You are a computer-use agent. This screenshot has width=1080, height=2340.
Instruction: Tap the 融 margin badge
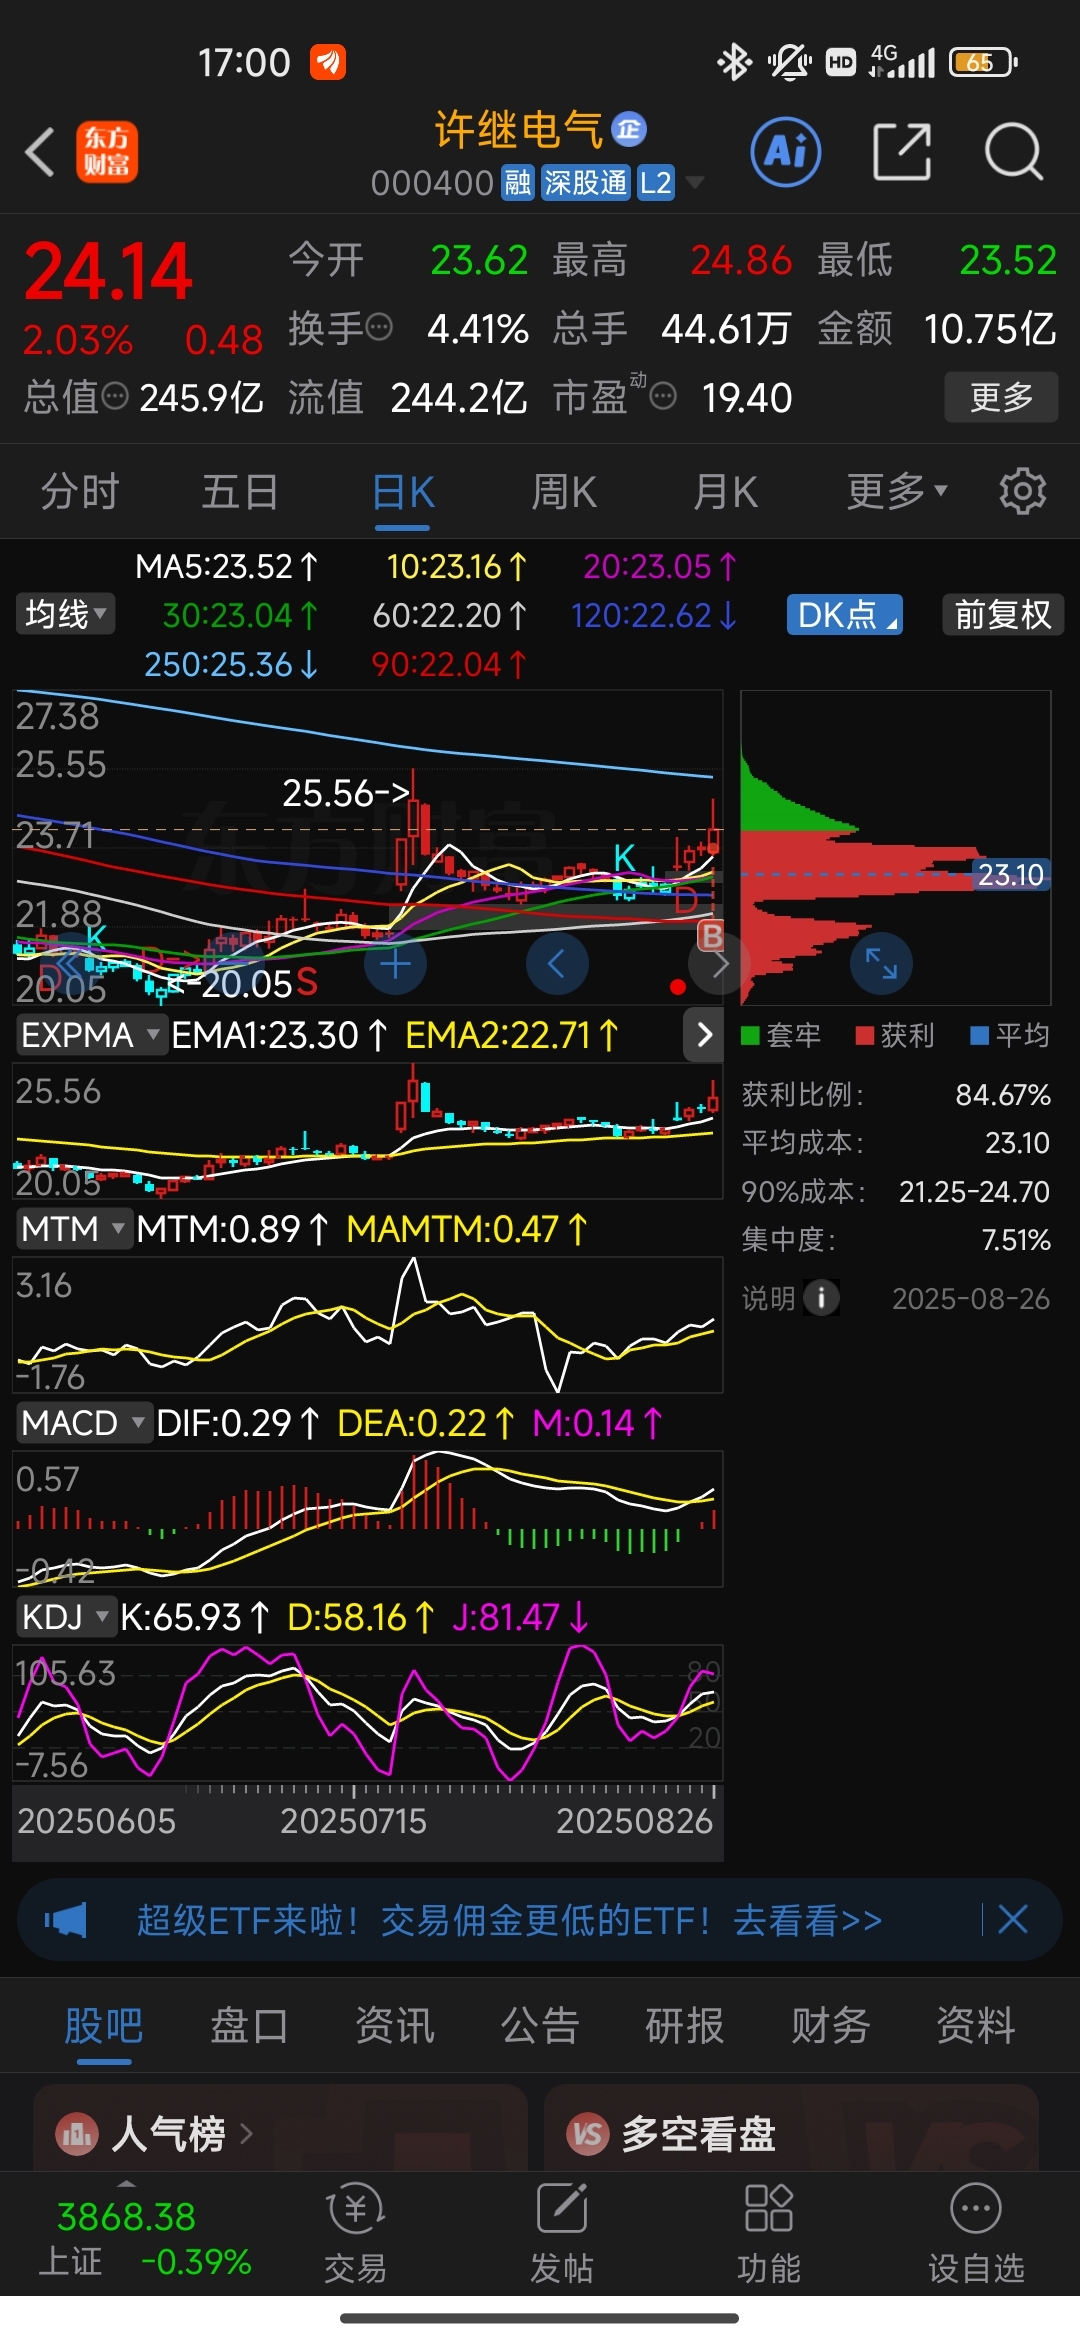click(x=518, y=183)
